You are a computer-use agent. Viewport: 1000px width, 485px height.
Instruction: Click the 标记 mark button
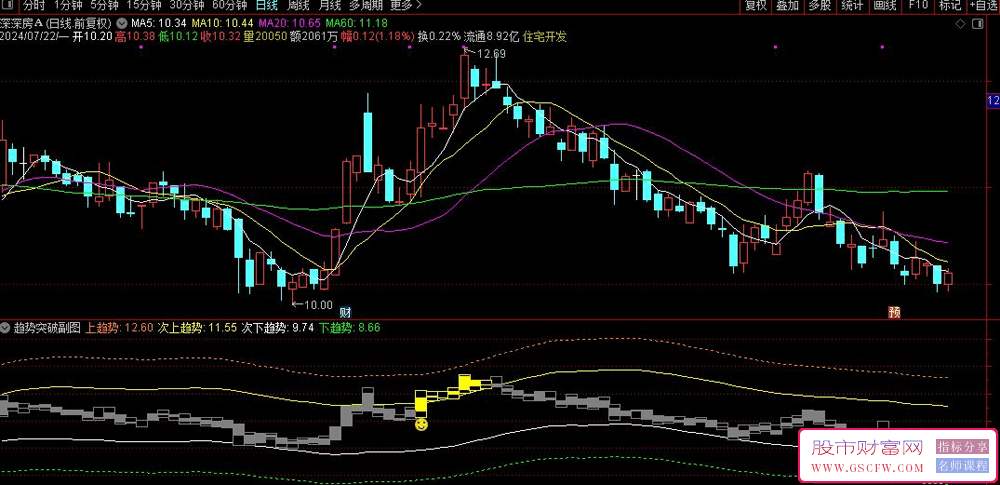[950, 6]
